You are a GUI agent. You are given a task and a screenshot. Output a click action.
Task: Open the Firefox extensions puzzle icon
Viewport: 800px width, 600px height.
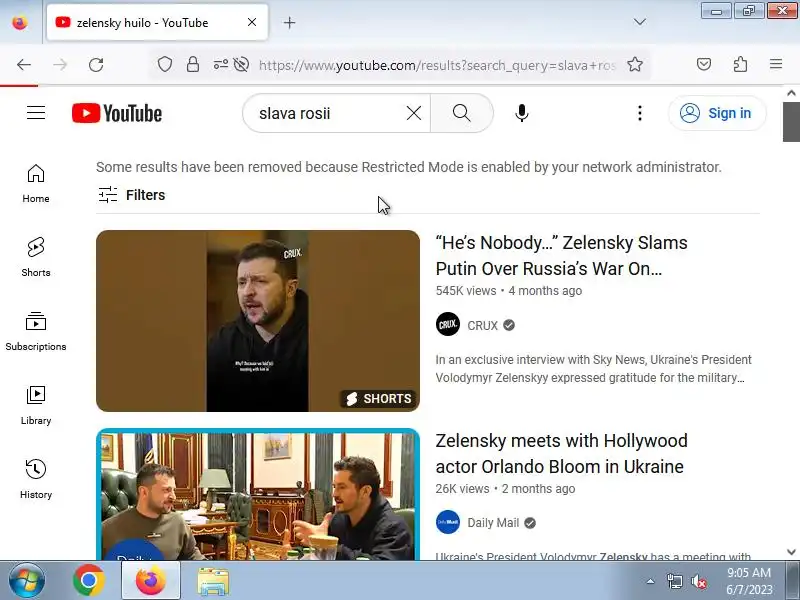pyautogui.click(x=740, y=64)
